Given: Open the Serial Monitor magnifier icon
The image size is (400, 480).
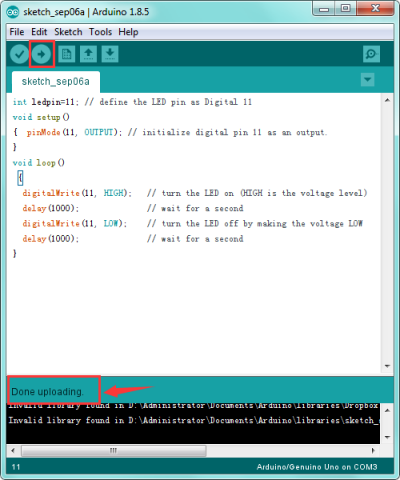Looking at the screenshot, I should tap(371, 54).
